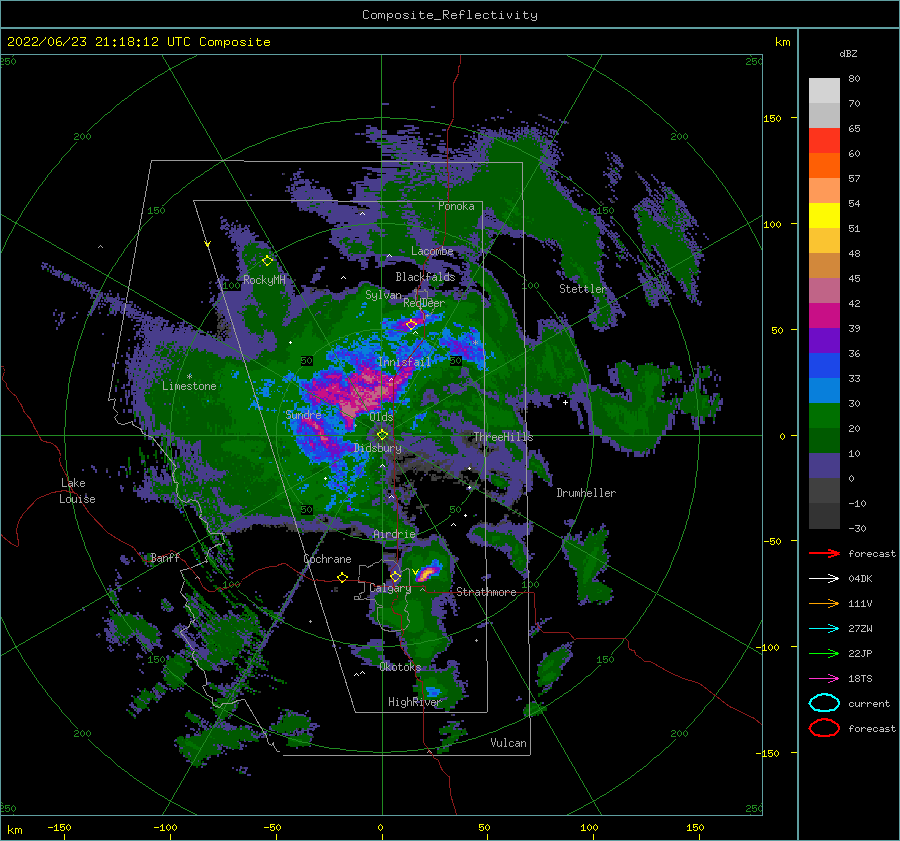Click the Vulcan city label

[508, 743]
